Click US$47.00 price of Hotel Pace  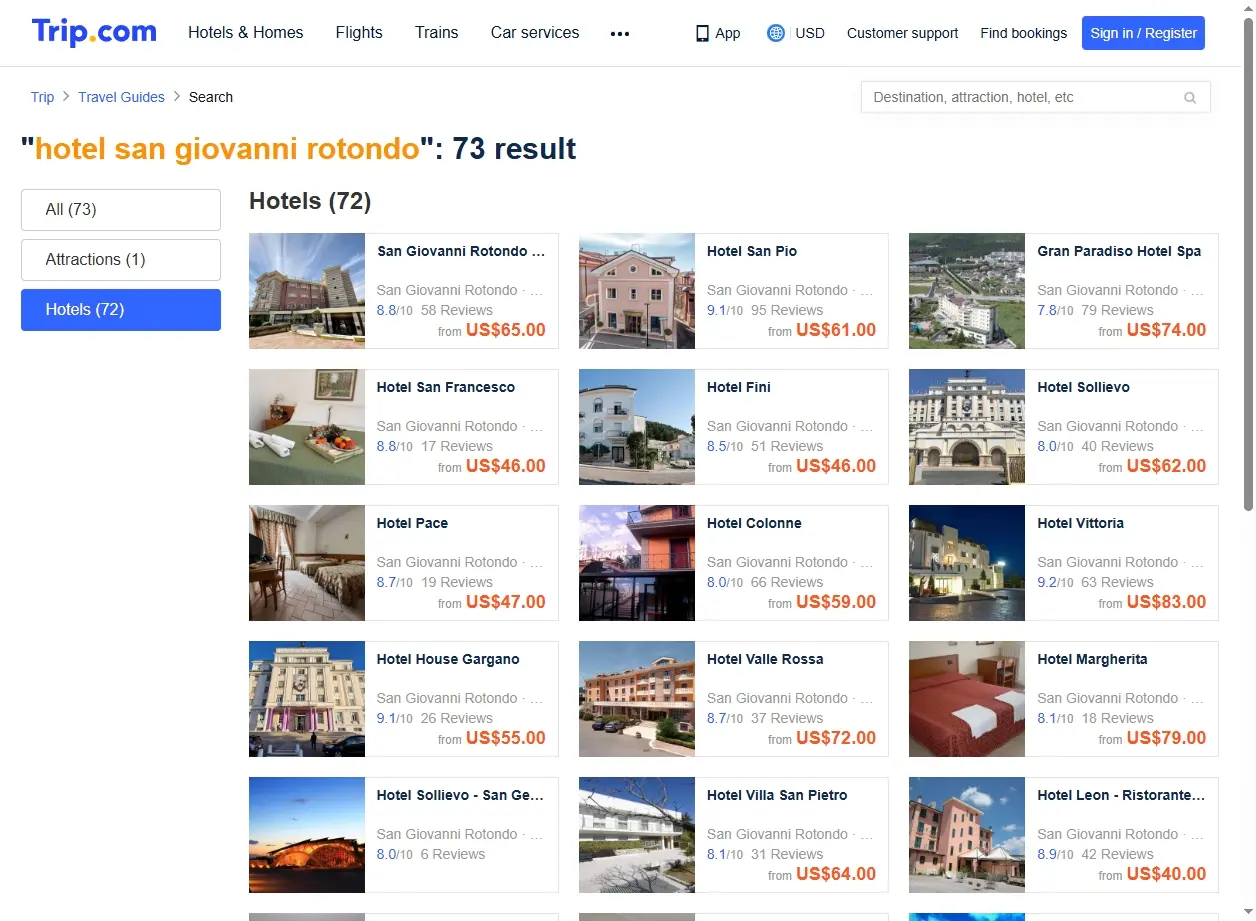coord(506,602)
